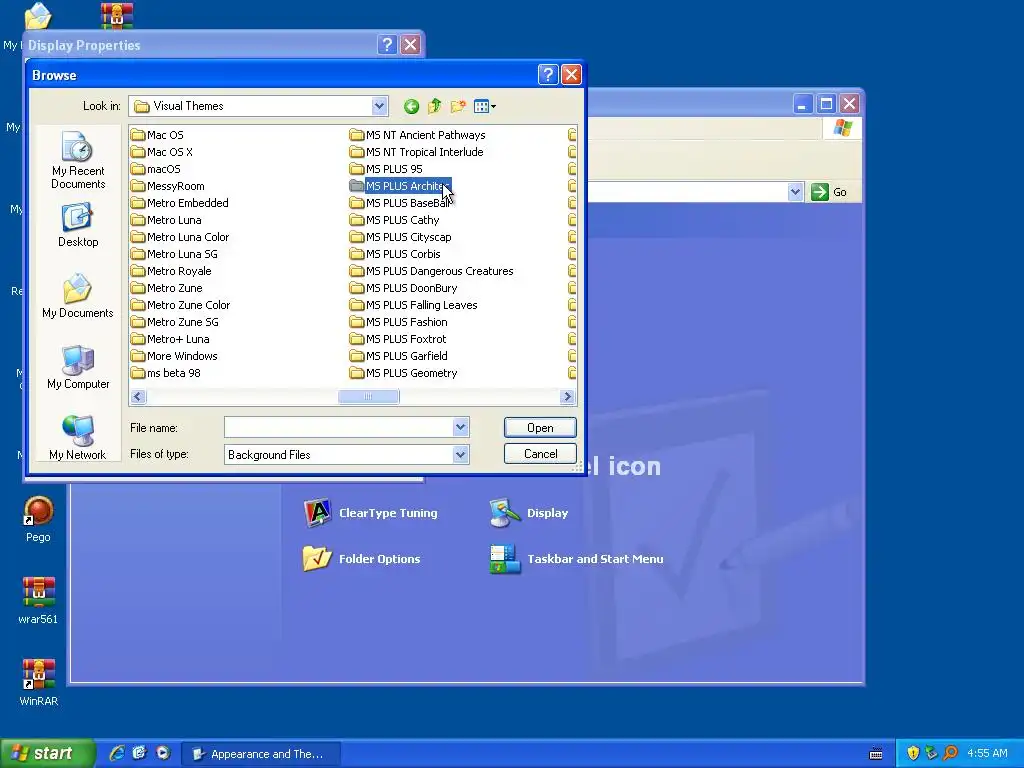Open the wrar561 desktop icon
The height and width of the screenshot is (768, 1024).
click(38, 601)
